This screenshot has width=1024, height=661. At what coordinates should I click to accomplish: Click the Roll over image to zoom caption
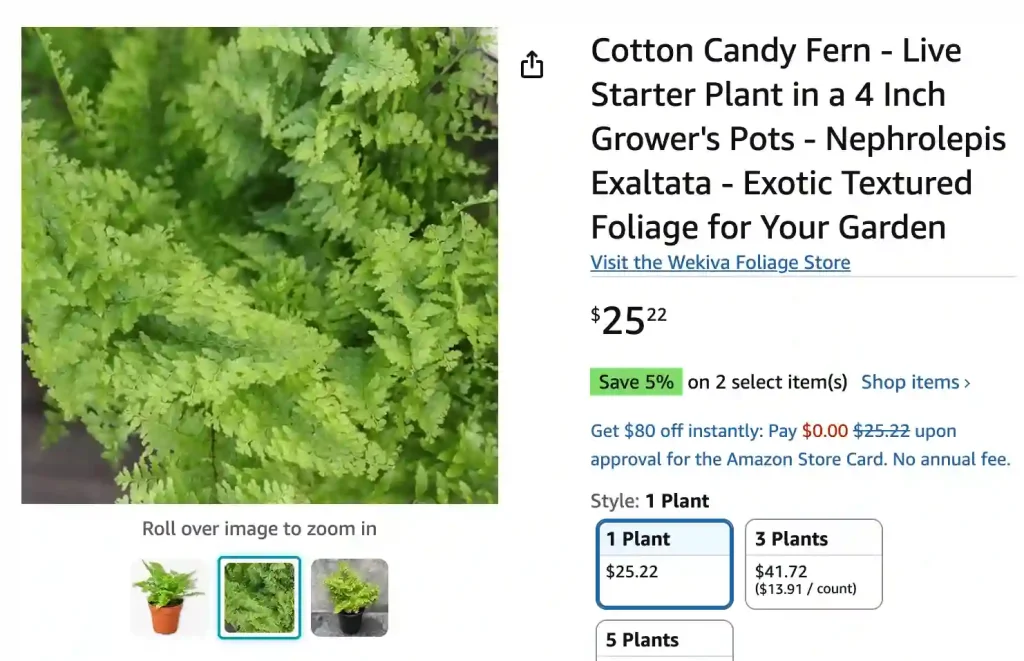coord(258,529)
